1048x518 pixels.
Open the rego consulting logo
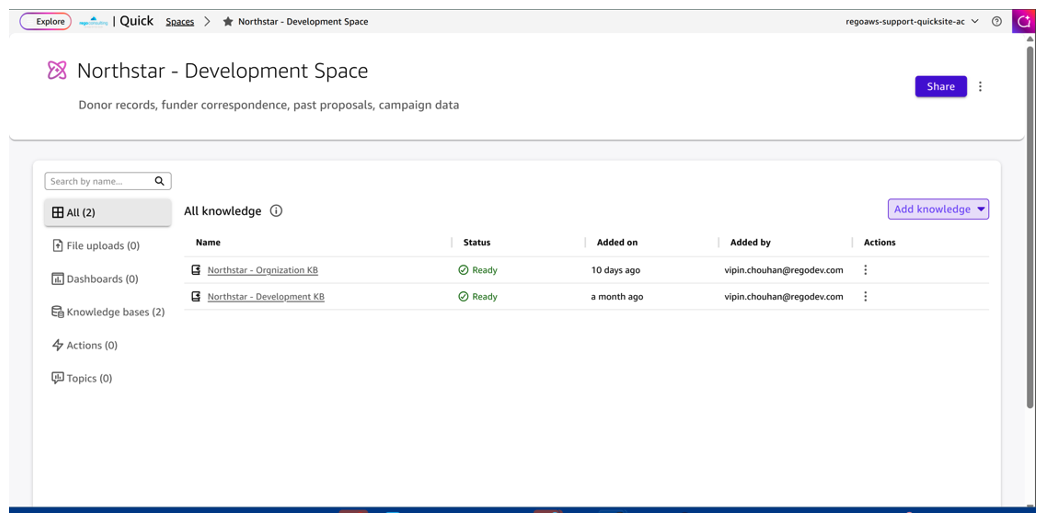pyautogui.click(x=93, y=21)
